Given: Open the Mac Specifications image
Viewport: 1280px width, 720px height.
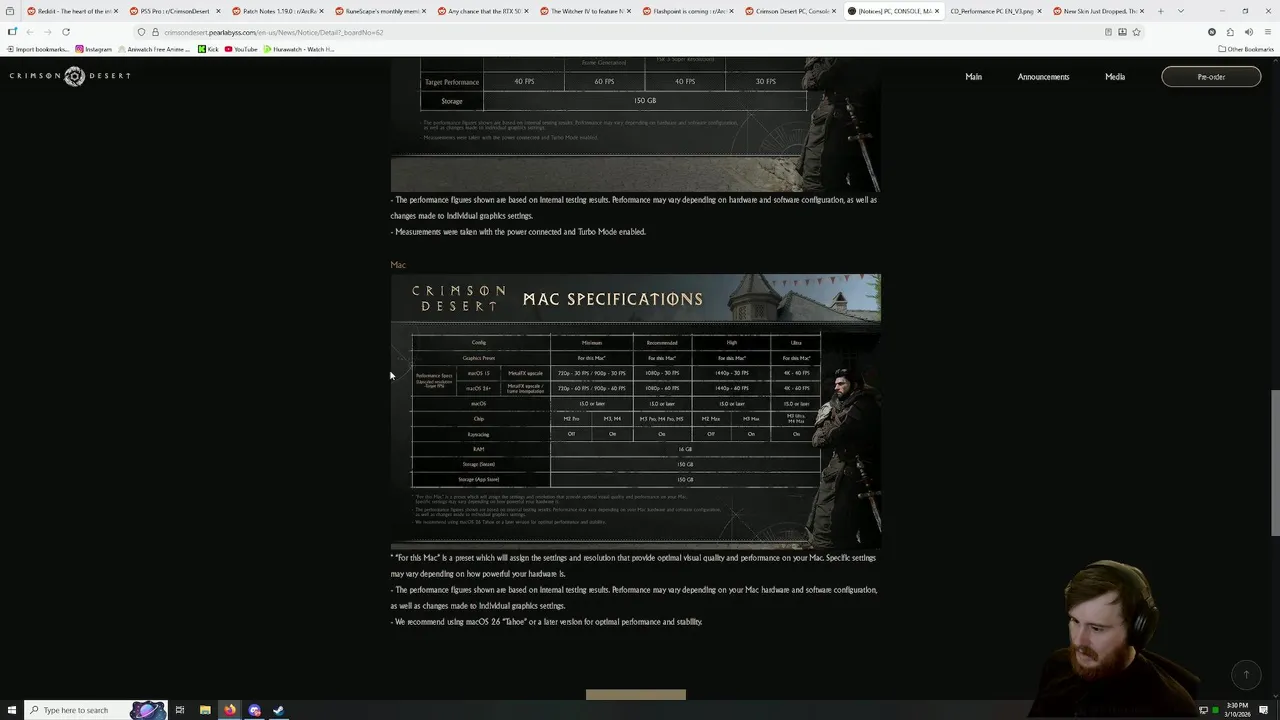Looking at the screenshot, I should point(635,411).
